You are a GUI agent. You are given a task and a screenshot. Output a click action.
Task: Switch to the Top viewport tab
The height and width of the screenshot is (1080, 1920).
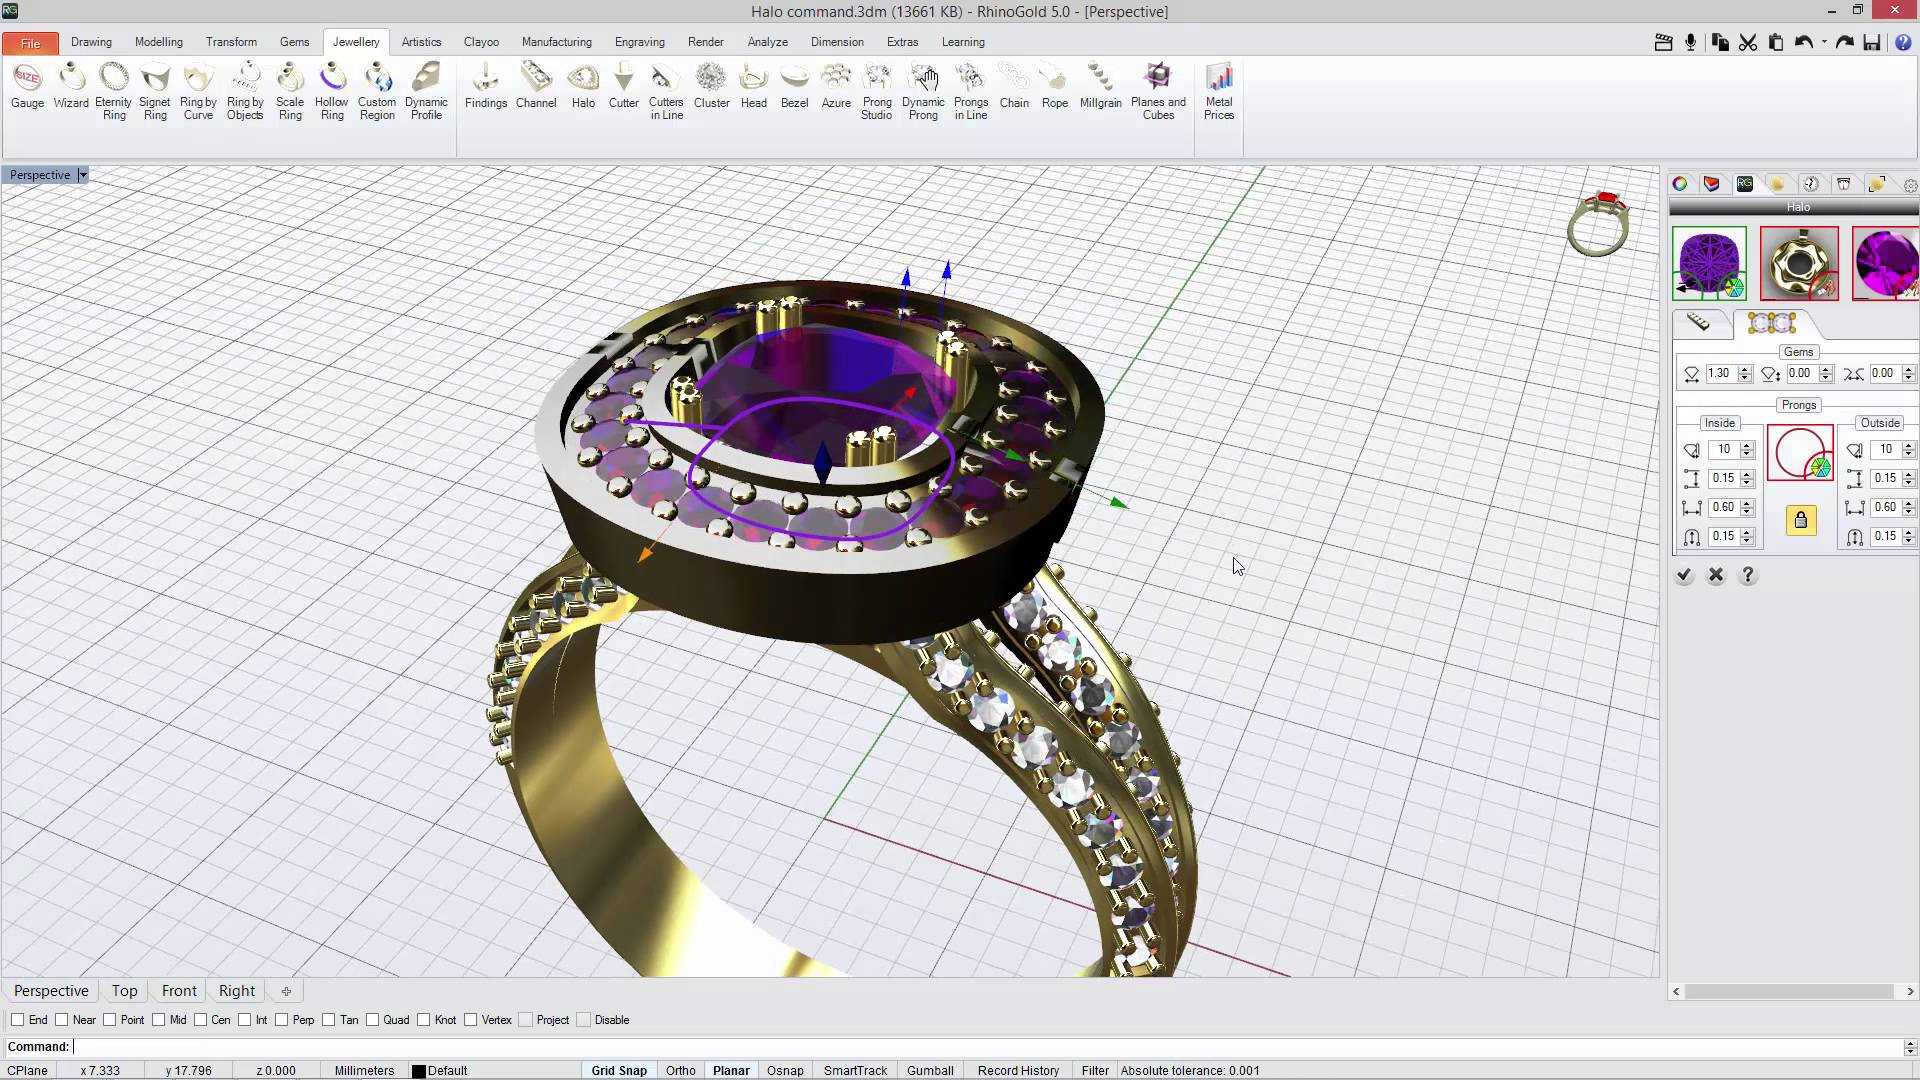[124, 991]
